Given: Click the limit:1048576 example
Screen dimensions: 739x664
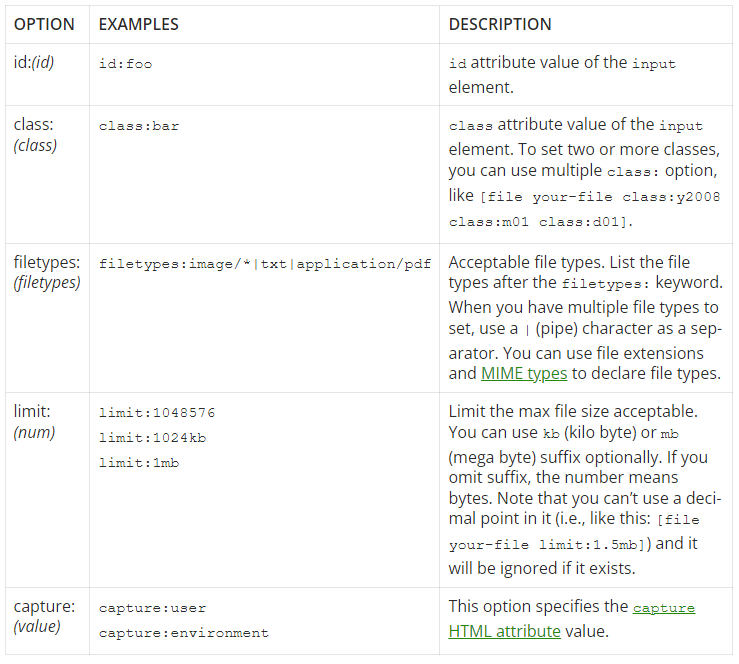Looking at the screenshot, I should (x=157, y=412).
